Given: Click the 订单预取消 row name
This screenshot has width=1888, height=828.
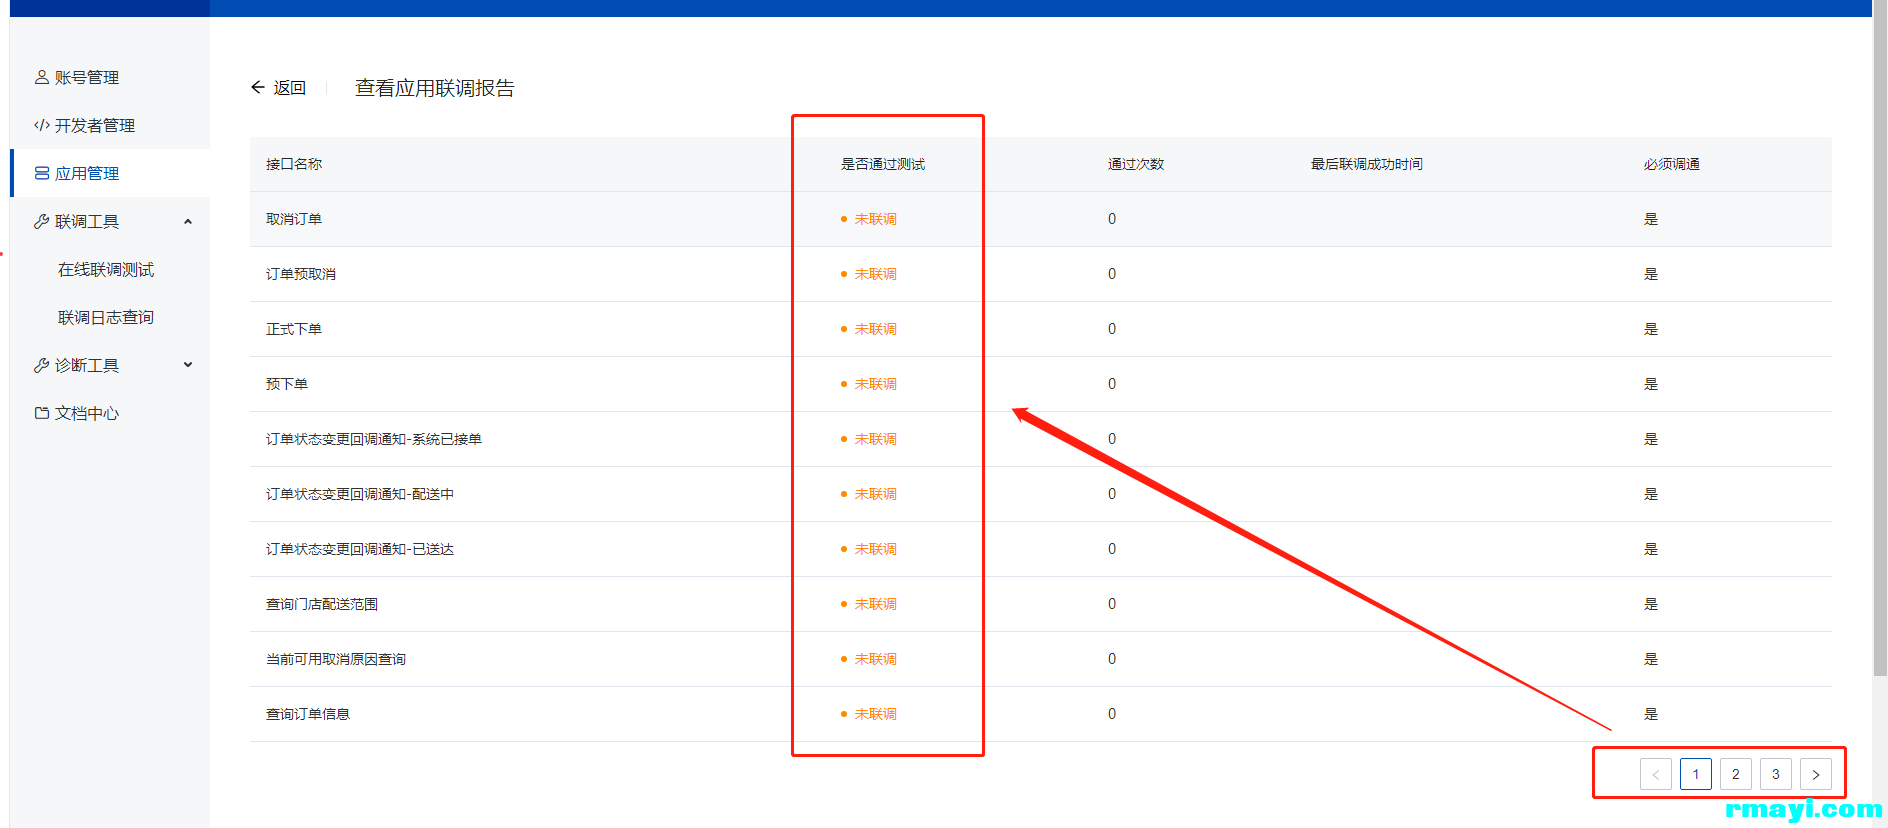Looking at the screenshot, I should [301, 274].
